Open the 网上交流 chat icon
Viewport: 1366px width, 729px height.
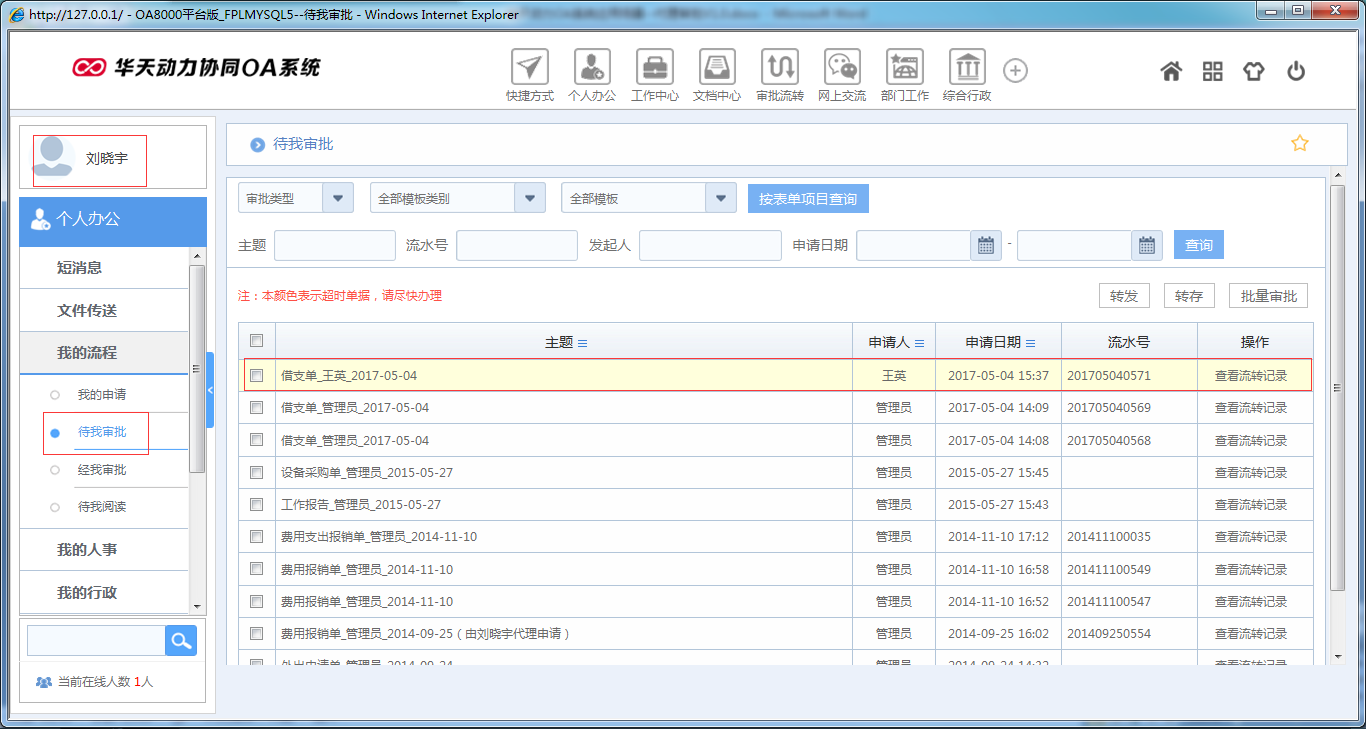pos(841,68)
